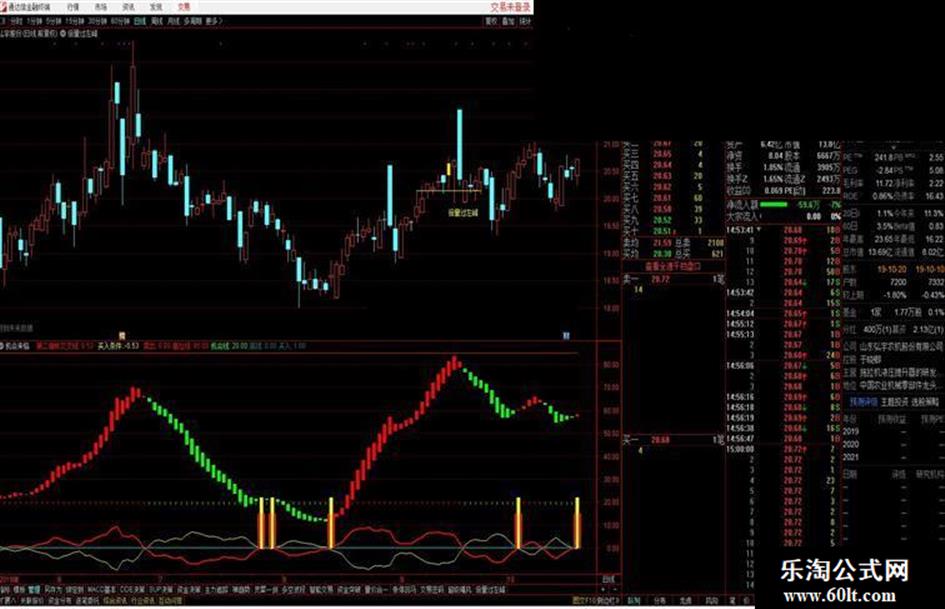Viewport: 945px width, 609px height.
Task: Click the 复权 button
Action: point(491,21)
